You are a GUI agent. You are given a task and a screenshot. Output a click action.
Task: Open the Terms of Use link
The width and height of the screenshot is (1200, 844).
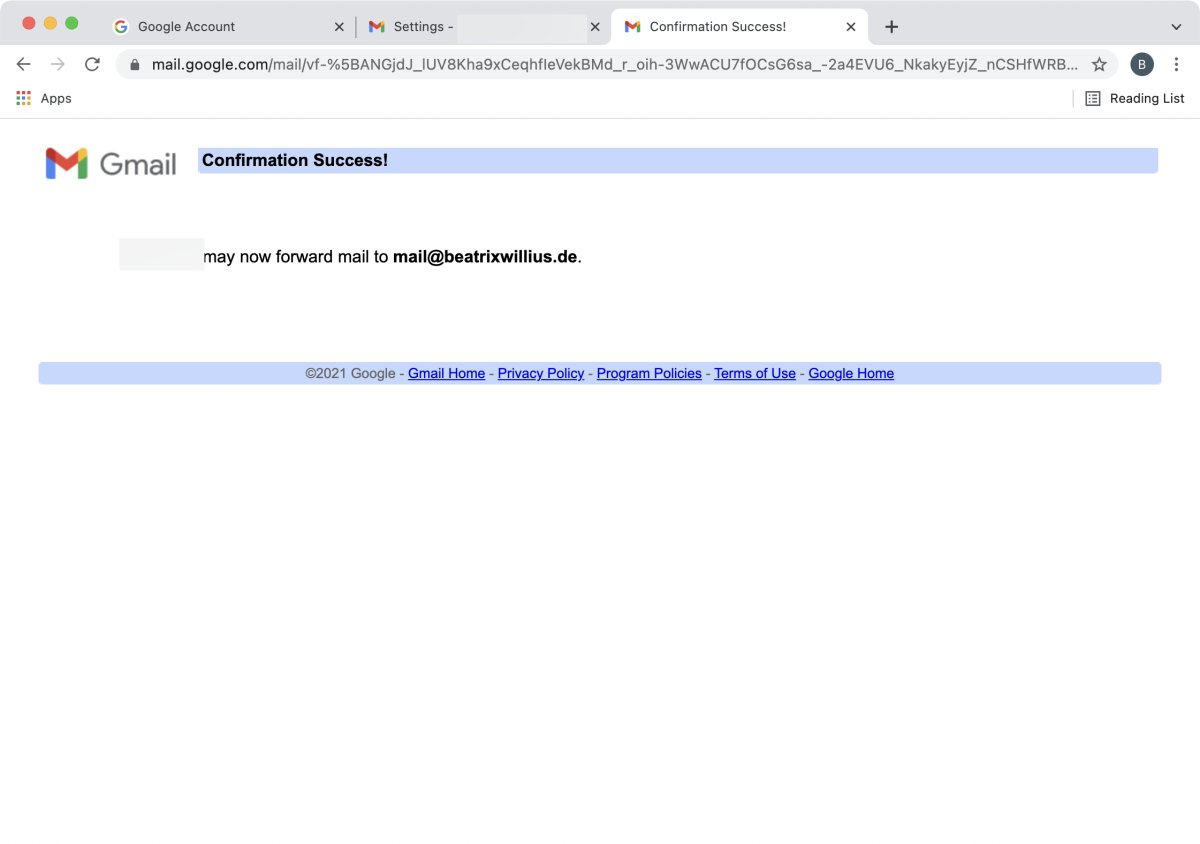coord(755,373)
